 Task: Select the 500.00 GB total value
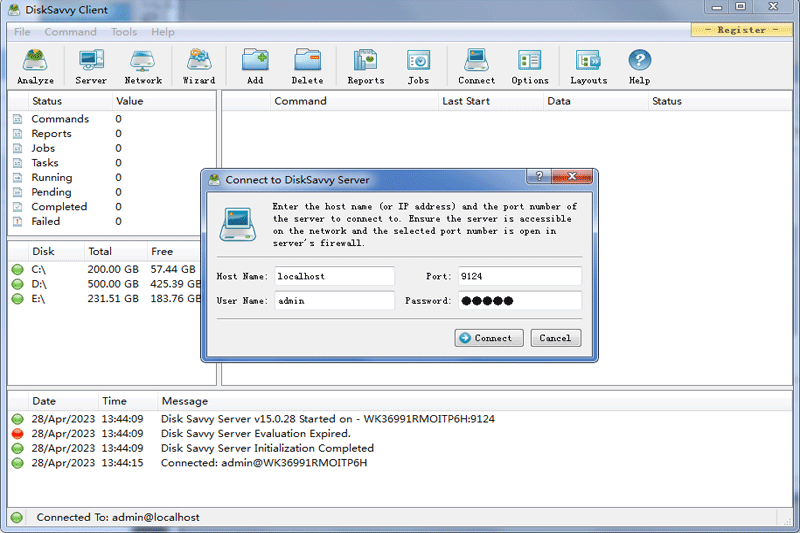point(113,284)
